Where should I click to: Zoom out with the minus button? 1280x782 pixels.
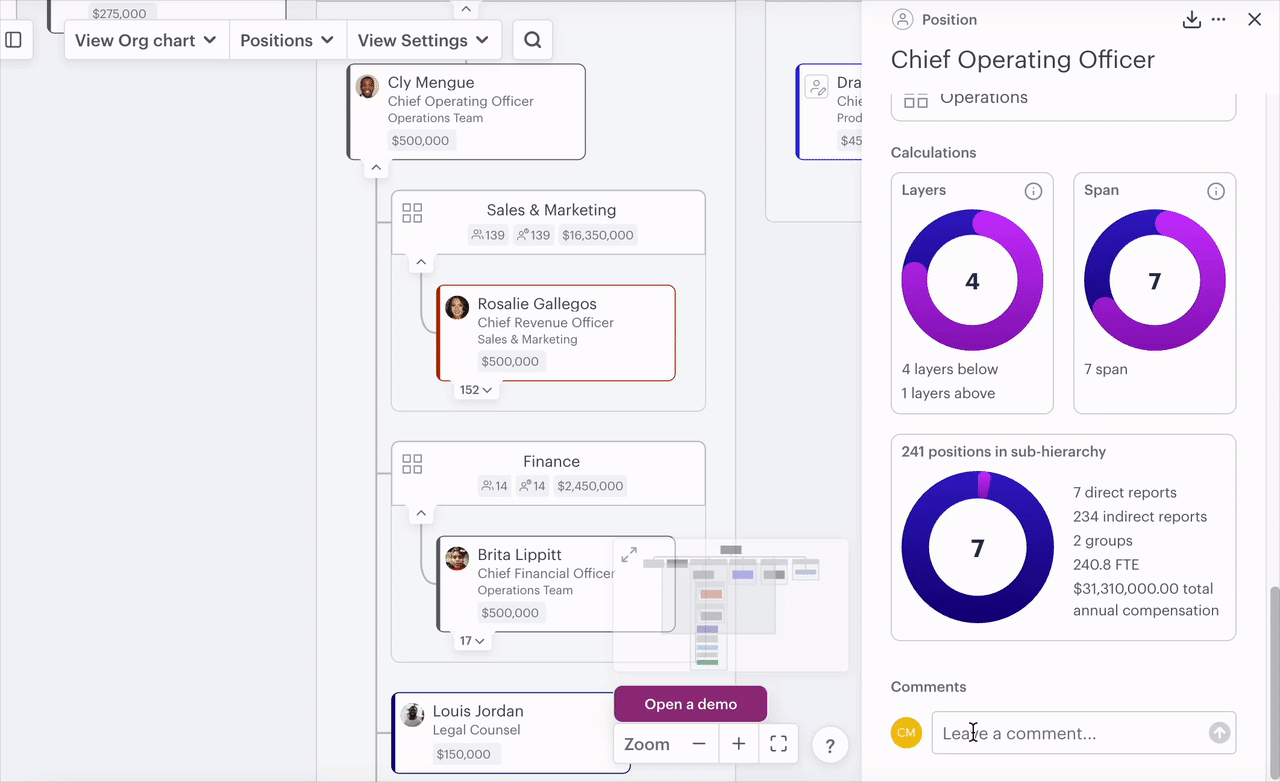click(x=699, y=744)
